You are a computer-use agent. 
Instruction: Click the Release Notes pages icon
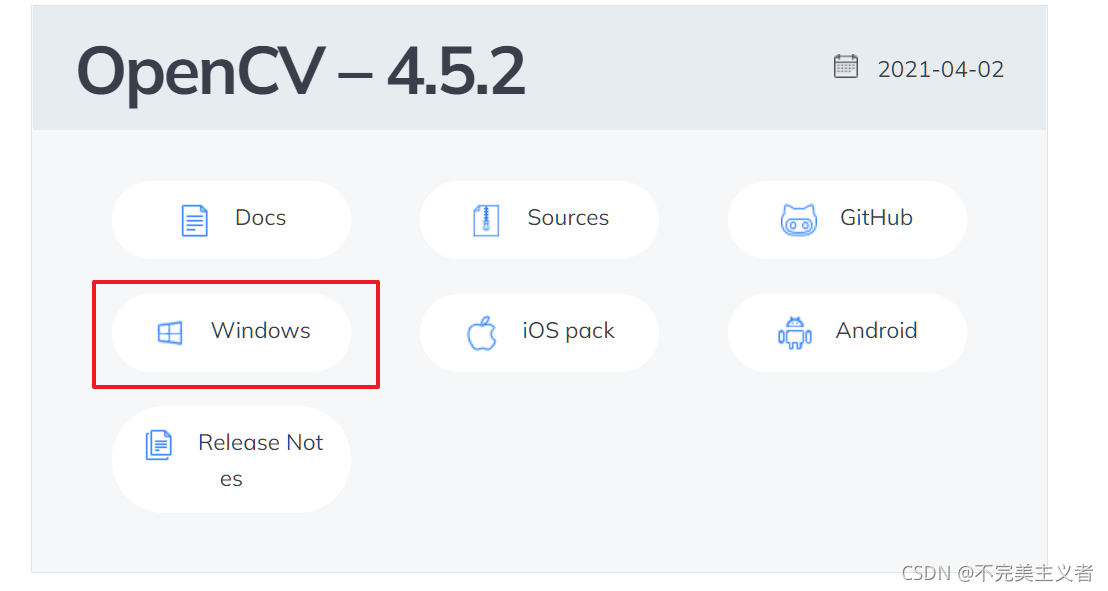[159, 445]
